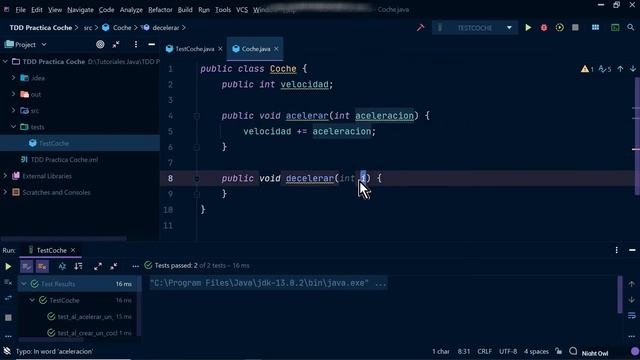Viewport: 640px width, 360px height.
Task: Click 4 spaces indent setting
Action: coord(536,351)
